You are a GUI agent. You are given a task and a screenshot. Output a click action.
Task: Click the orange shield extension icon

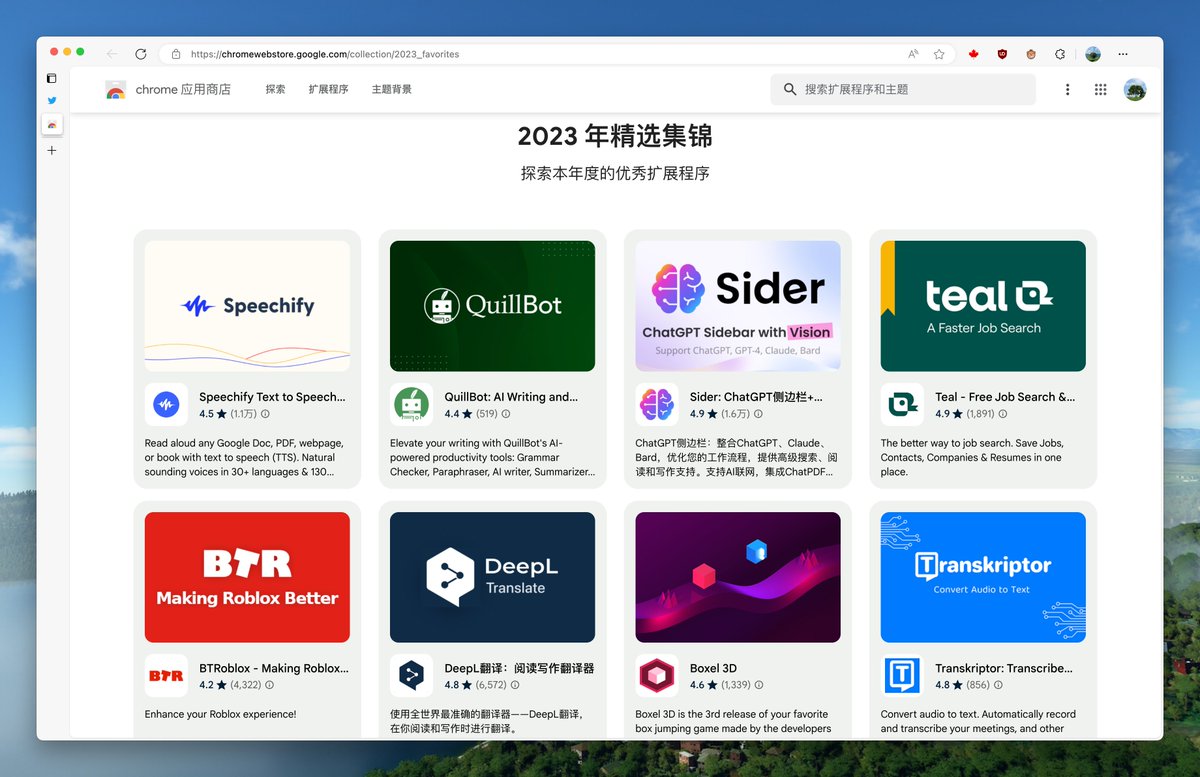[x=1031, y=54]
